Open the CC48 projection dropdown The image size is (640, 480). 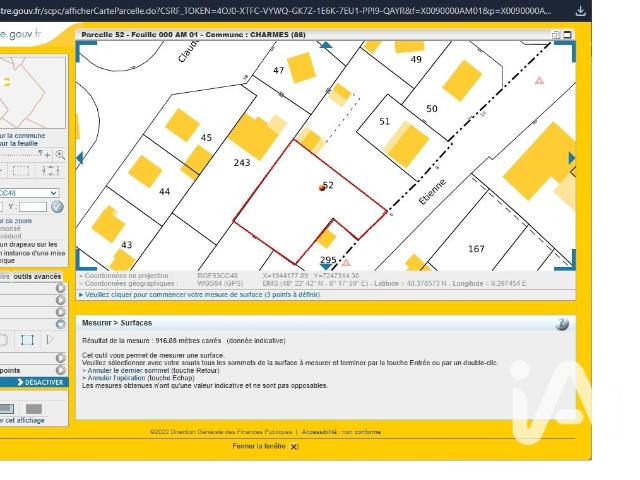[x=29, y=193]
